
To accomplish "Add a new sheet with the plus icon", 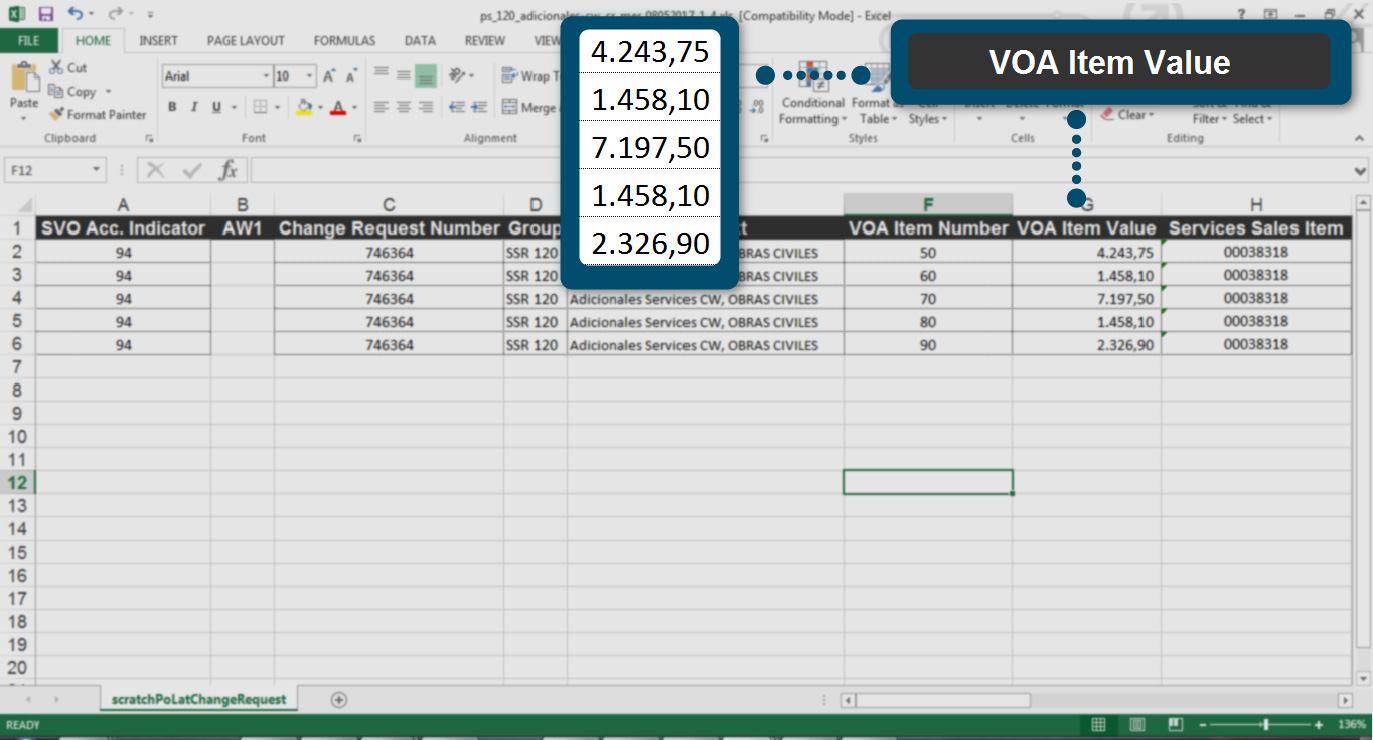I will click(x=338, y=700).
